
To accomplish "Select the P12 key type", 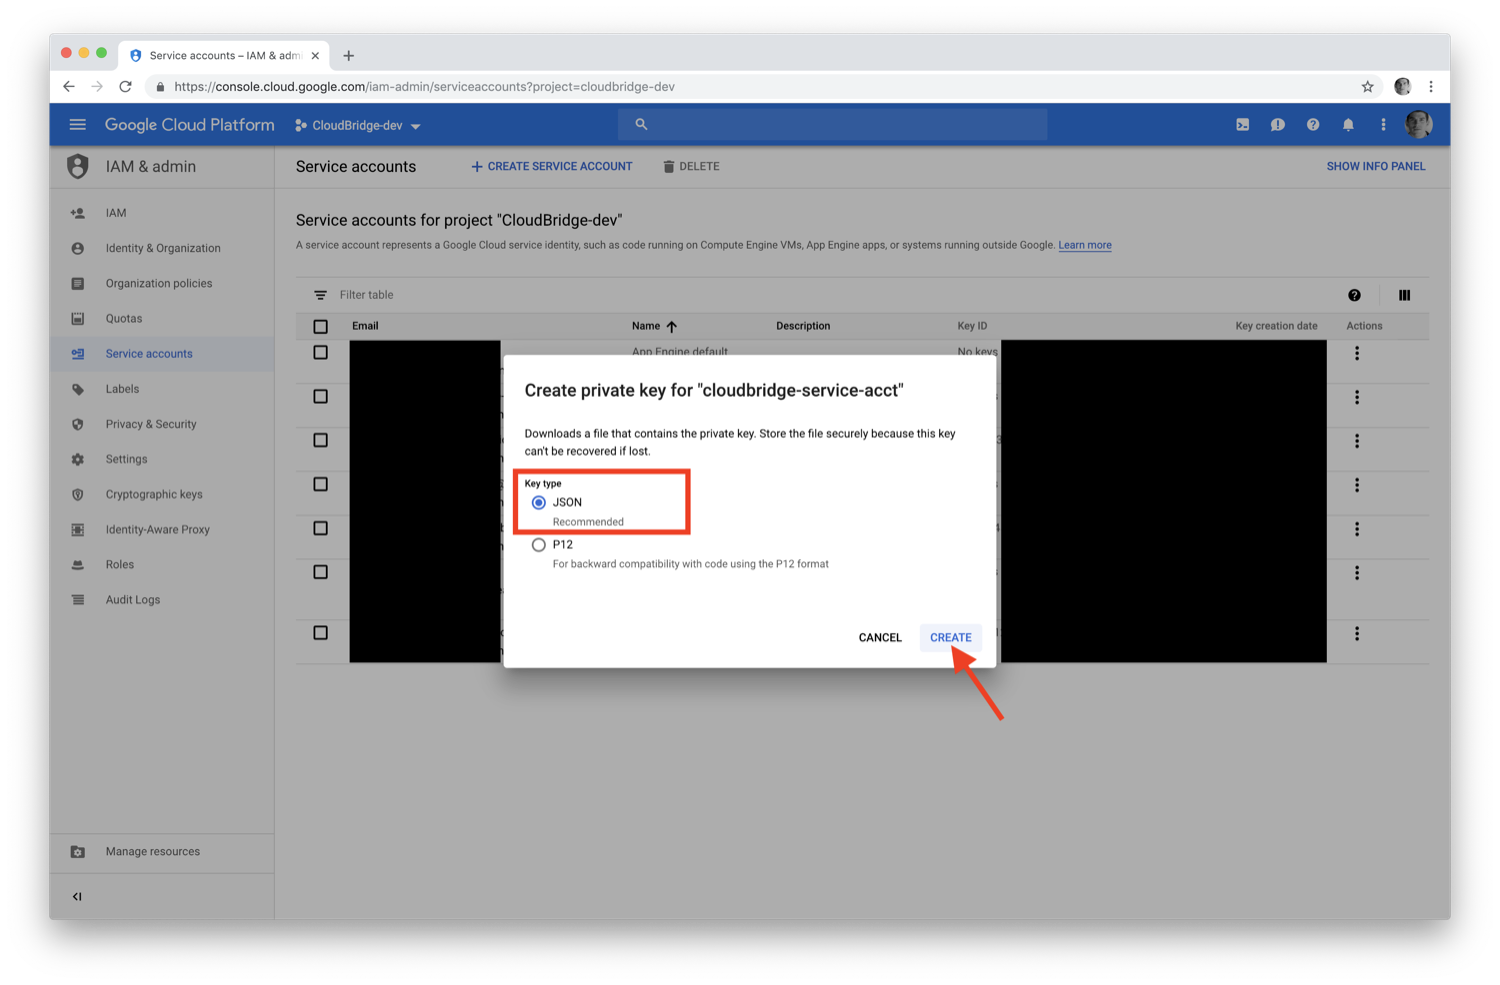I will tap(539, 545).
